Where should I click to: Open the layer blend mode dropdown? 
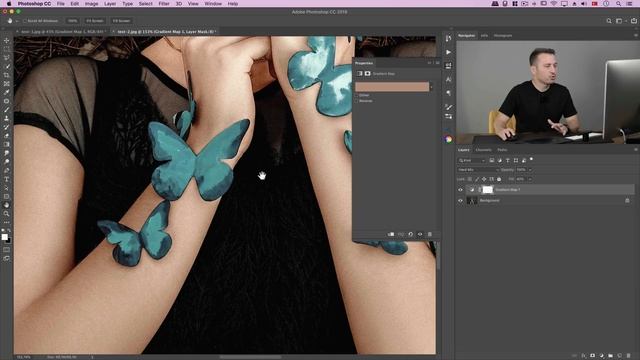[x=478, y=170]
